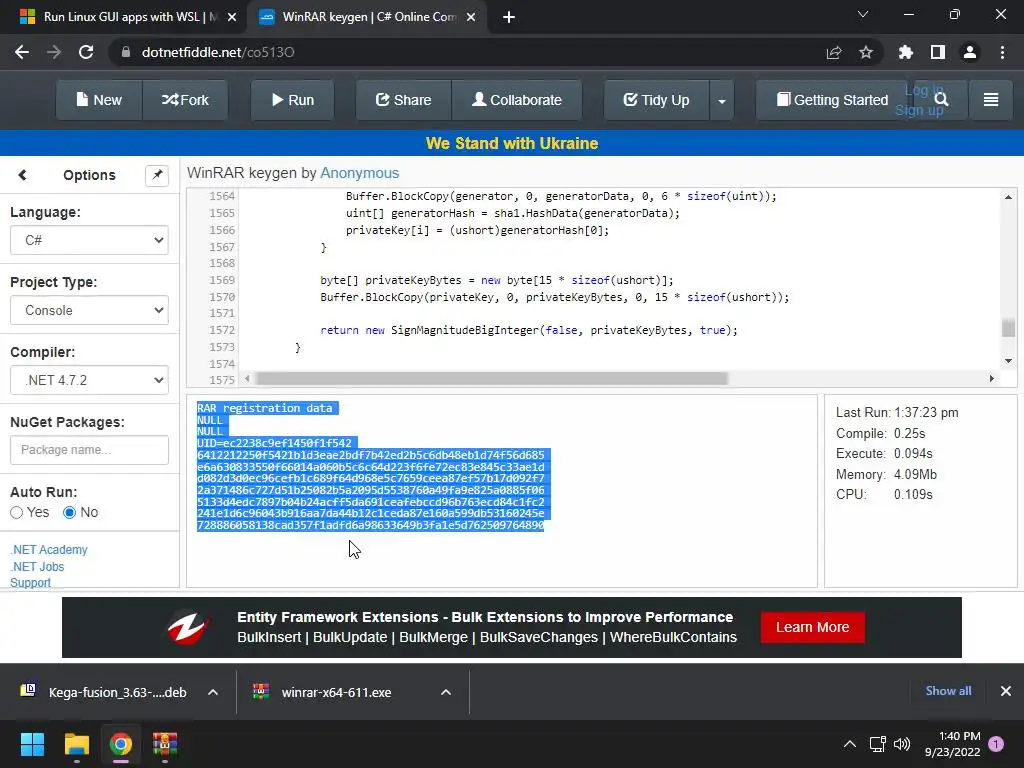Screen dimensions: 1024x768
Task: Pin the Options panel
Action: click(157, 175)
